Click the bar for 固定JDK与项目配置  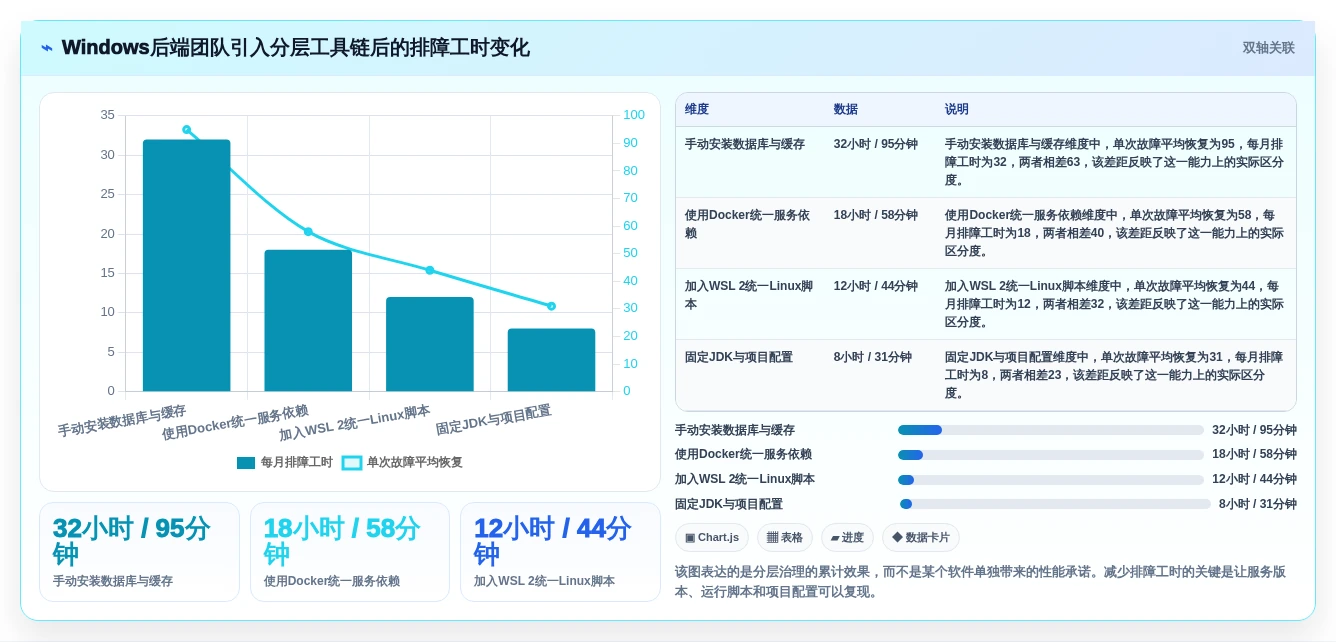pyautogui.click(x=551, y=360)
